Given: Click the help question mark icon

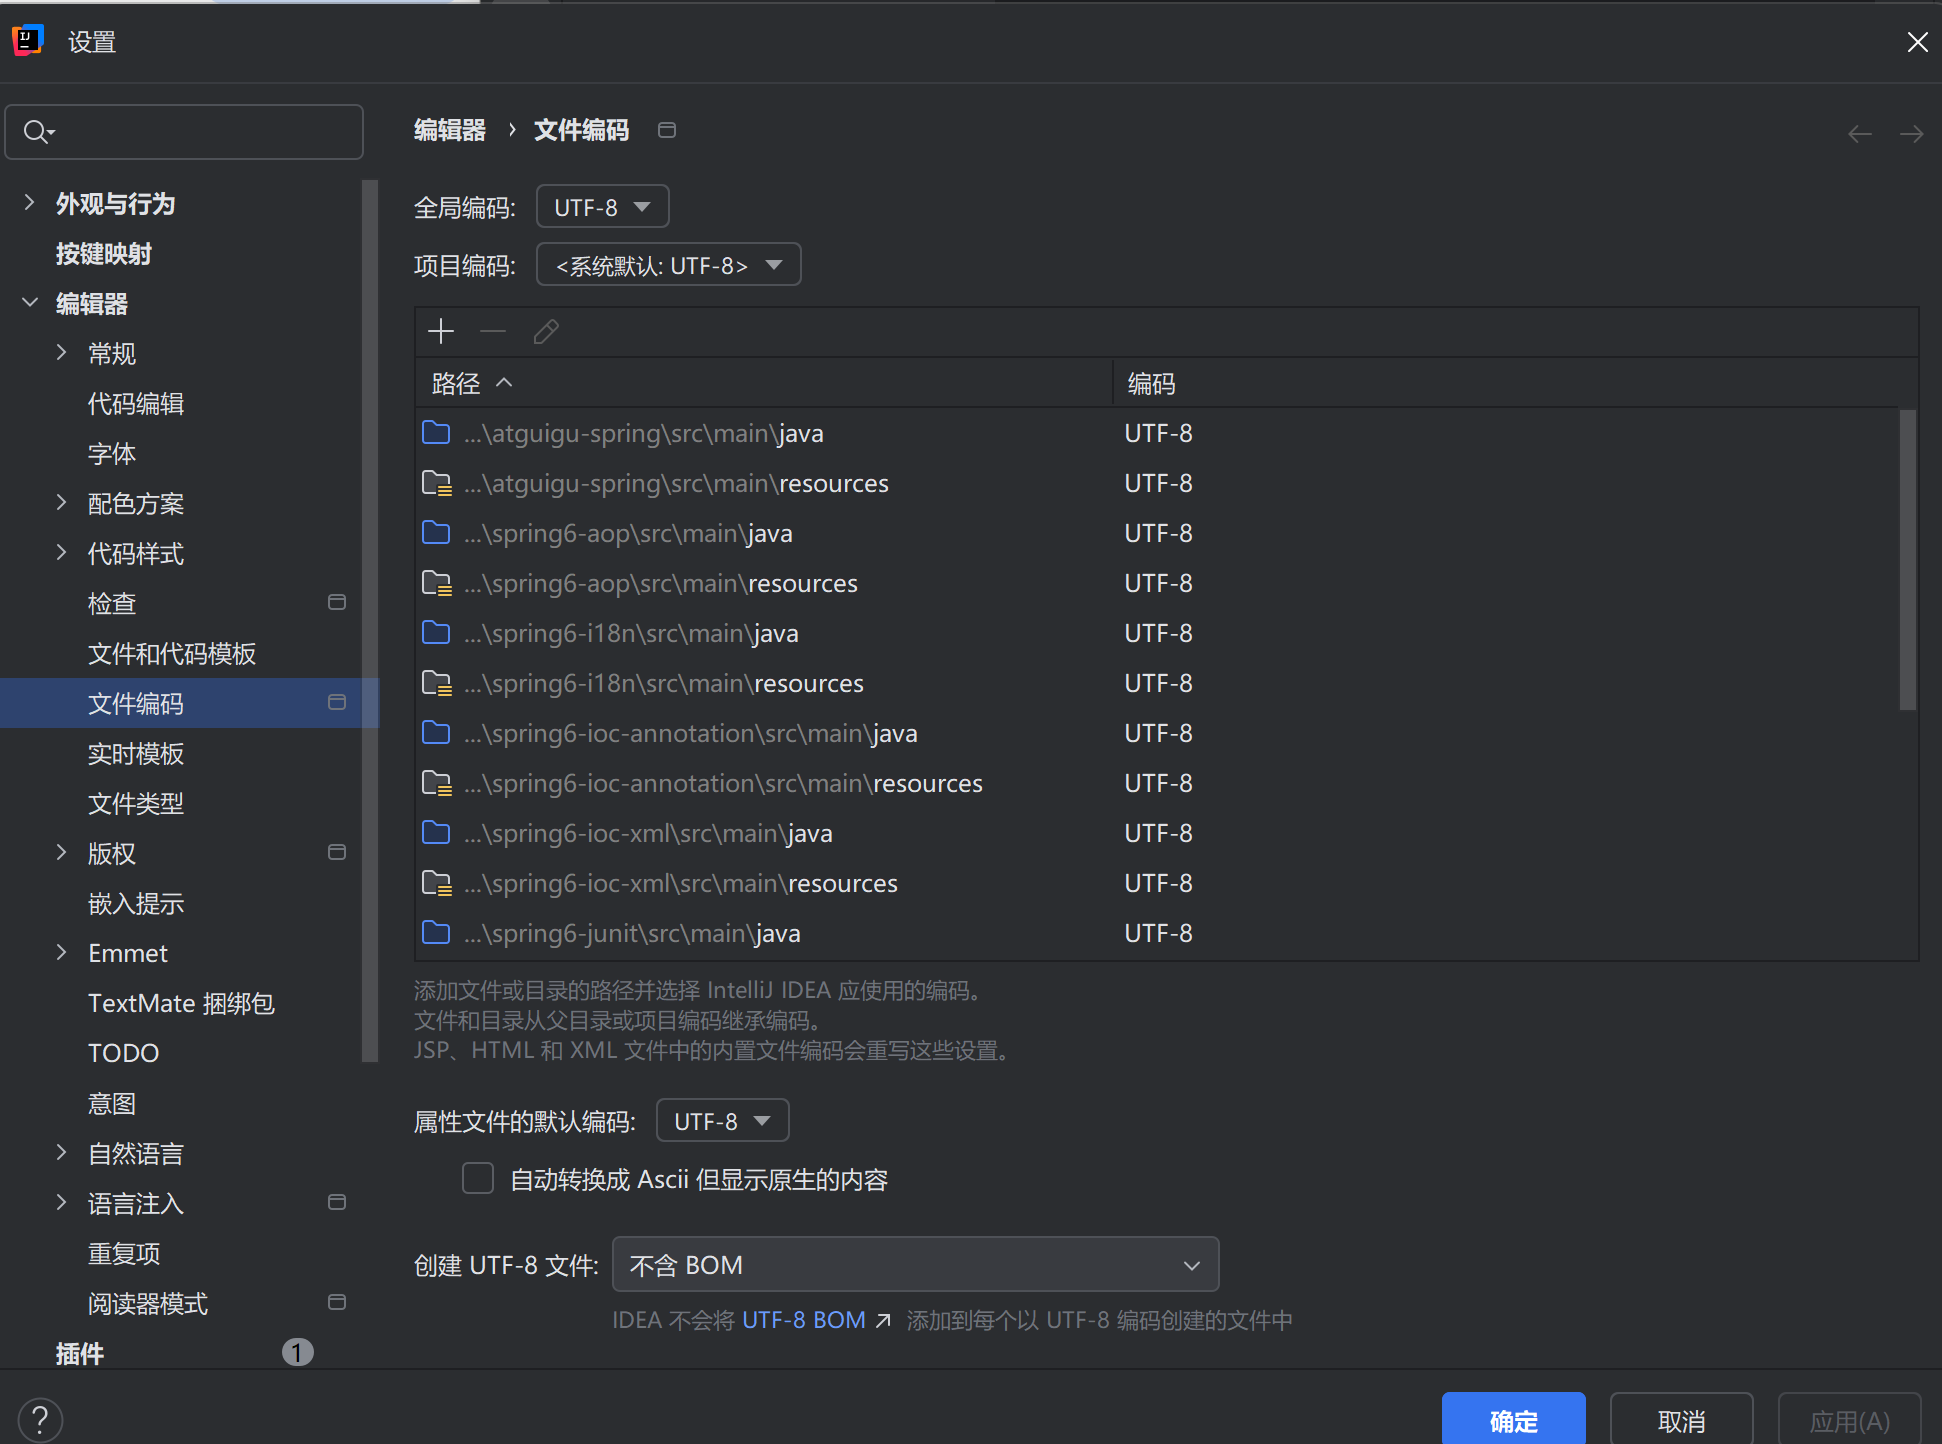Looking at the screenshot, I should (x=40, y=1419).
